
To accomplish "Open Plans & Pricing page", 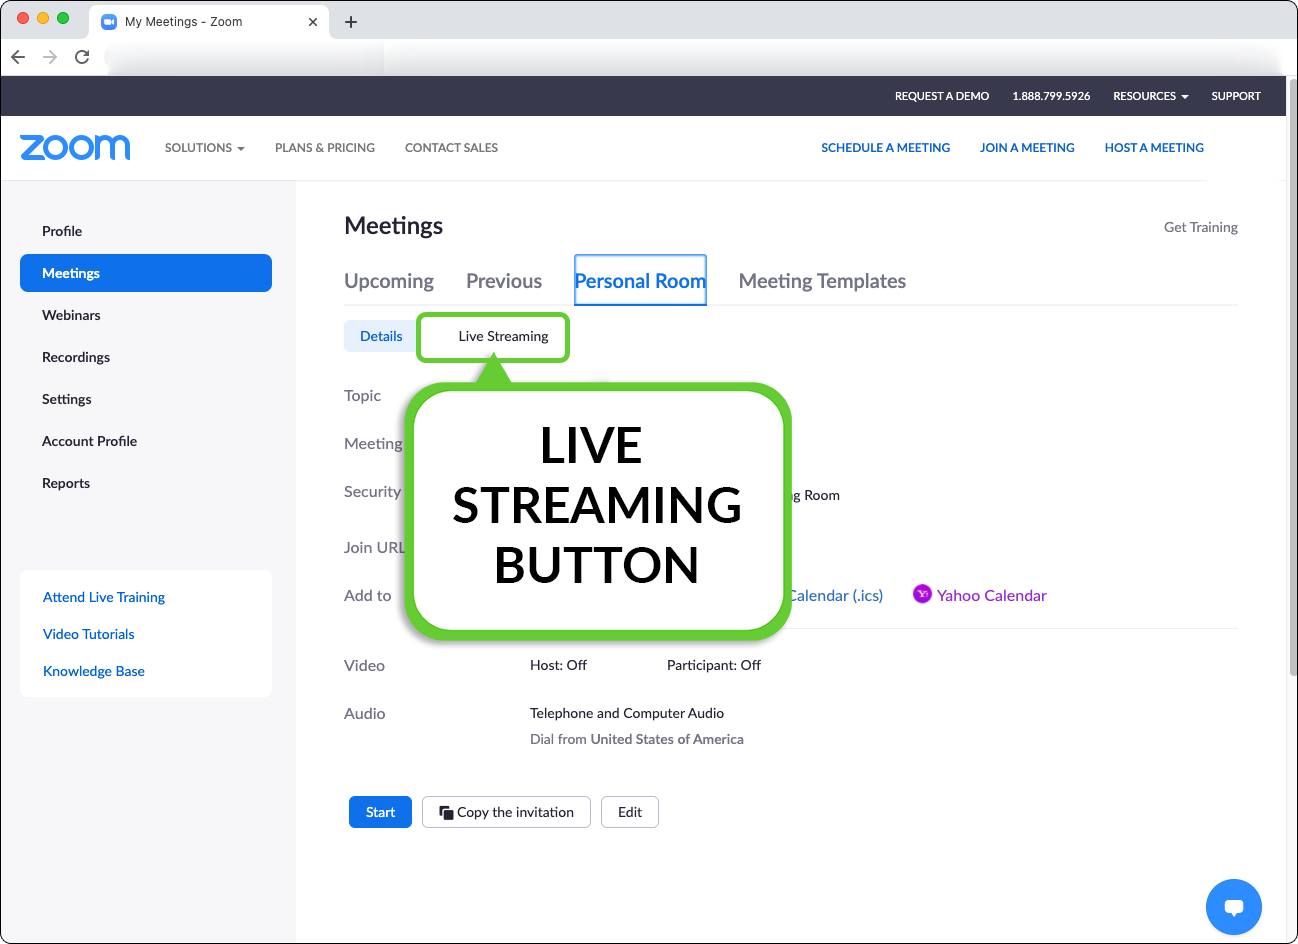I will click(325, 147).
